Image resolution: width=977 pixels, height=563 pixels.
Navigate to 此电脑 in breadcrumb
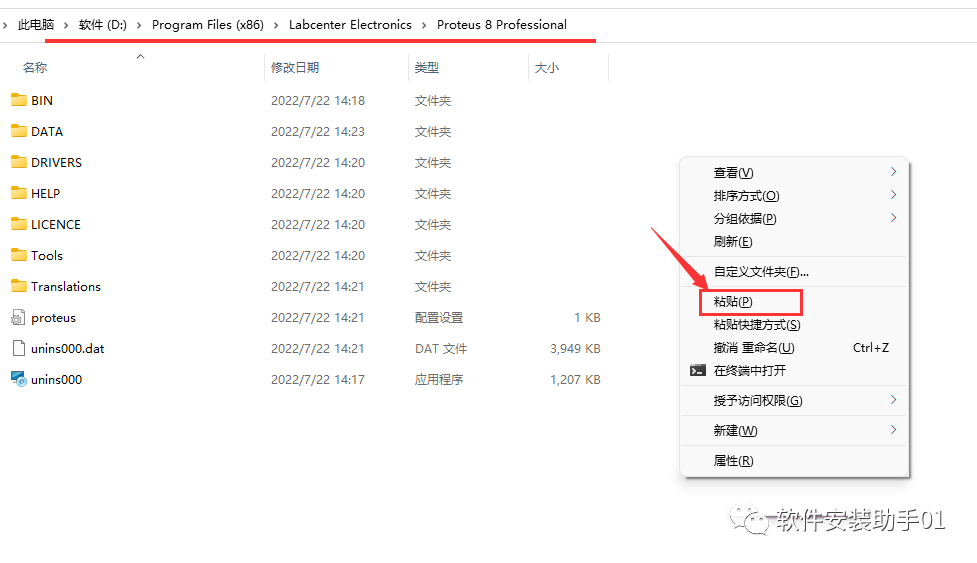tap(36, 25)
